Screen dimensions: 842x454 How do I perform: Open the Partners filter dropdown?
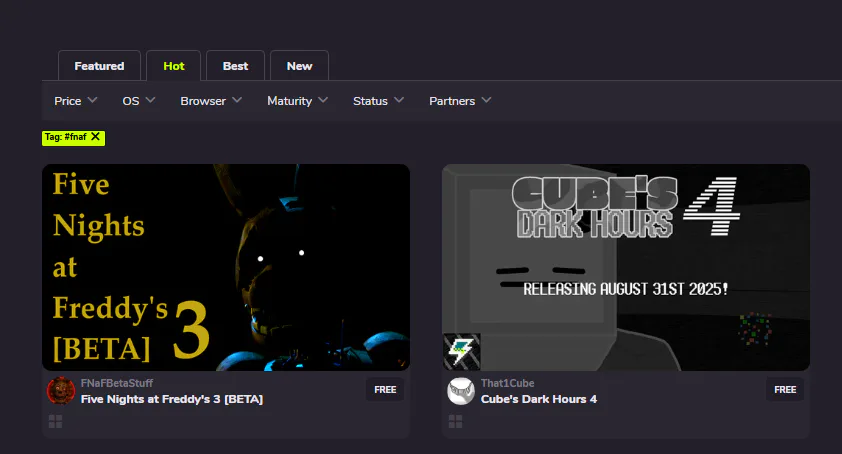460,101
